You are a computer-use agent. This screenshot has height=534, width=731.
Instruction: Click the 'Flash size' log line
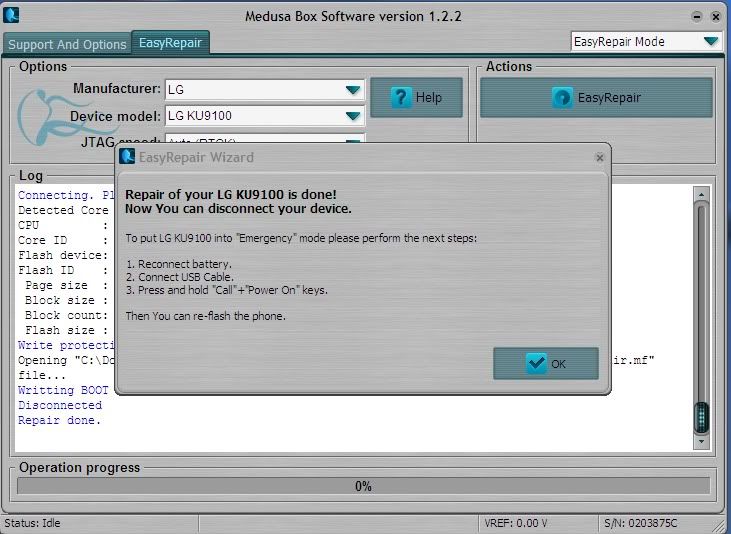(x=66, y=330)
